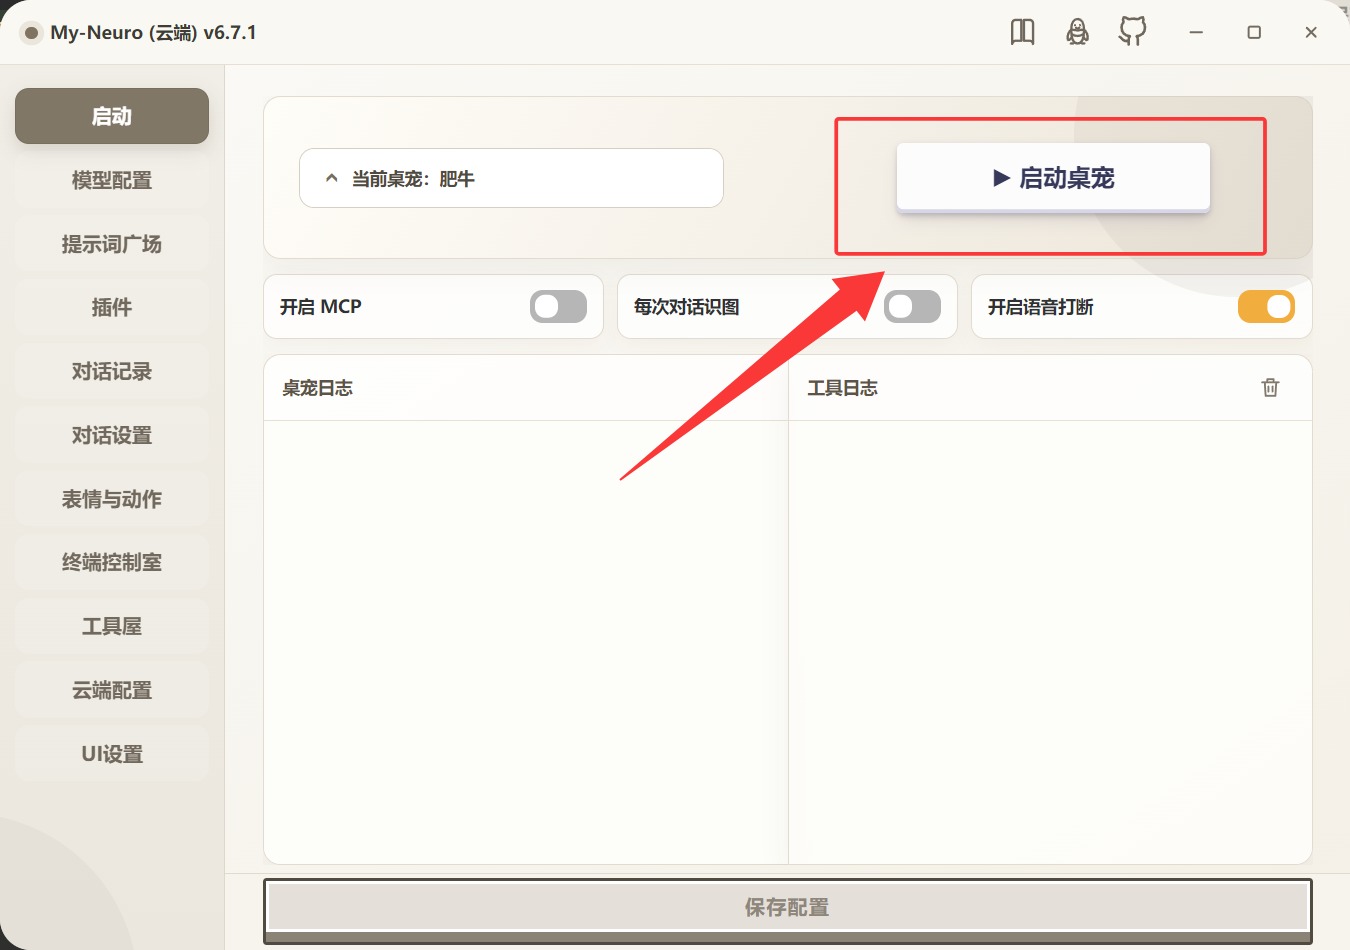Switch to 云端配置 page
The width and height of the screenshot is (1350, 950).
coord(112,690)
